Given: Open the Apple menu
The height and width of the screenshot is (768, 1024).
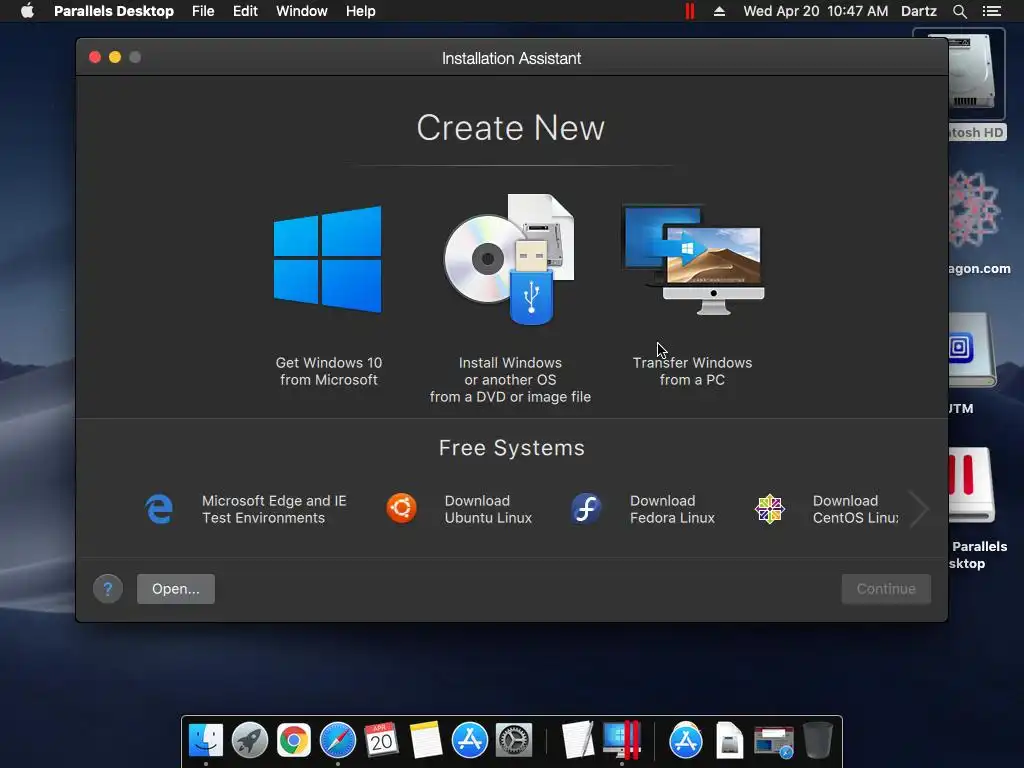Looking at the screenshot, I should pos(27,11).
